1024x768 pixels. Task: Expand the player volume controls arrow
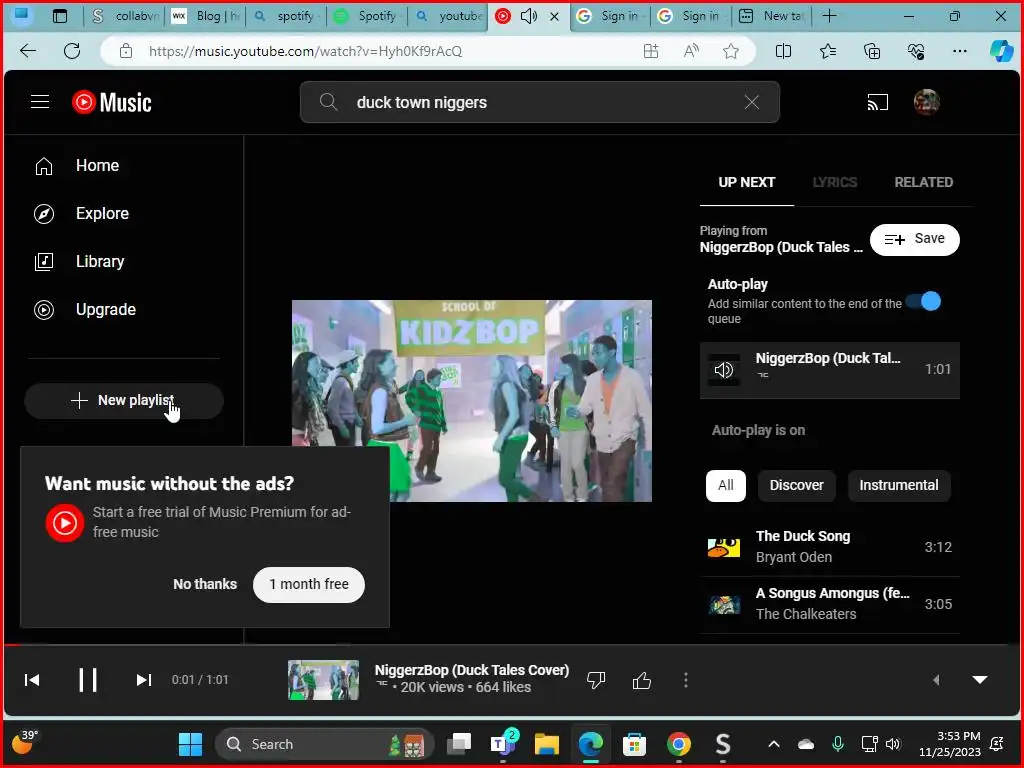click(936, 680)
